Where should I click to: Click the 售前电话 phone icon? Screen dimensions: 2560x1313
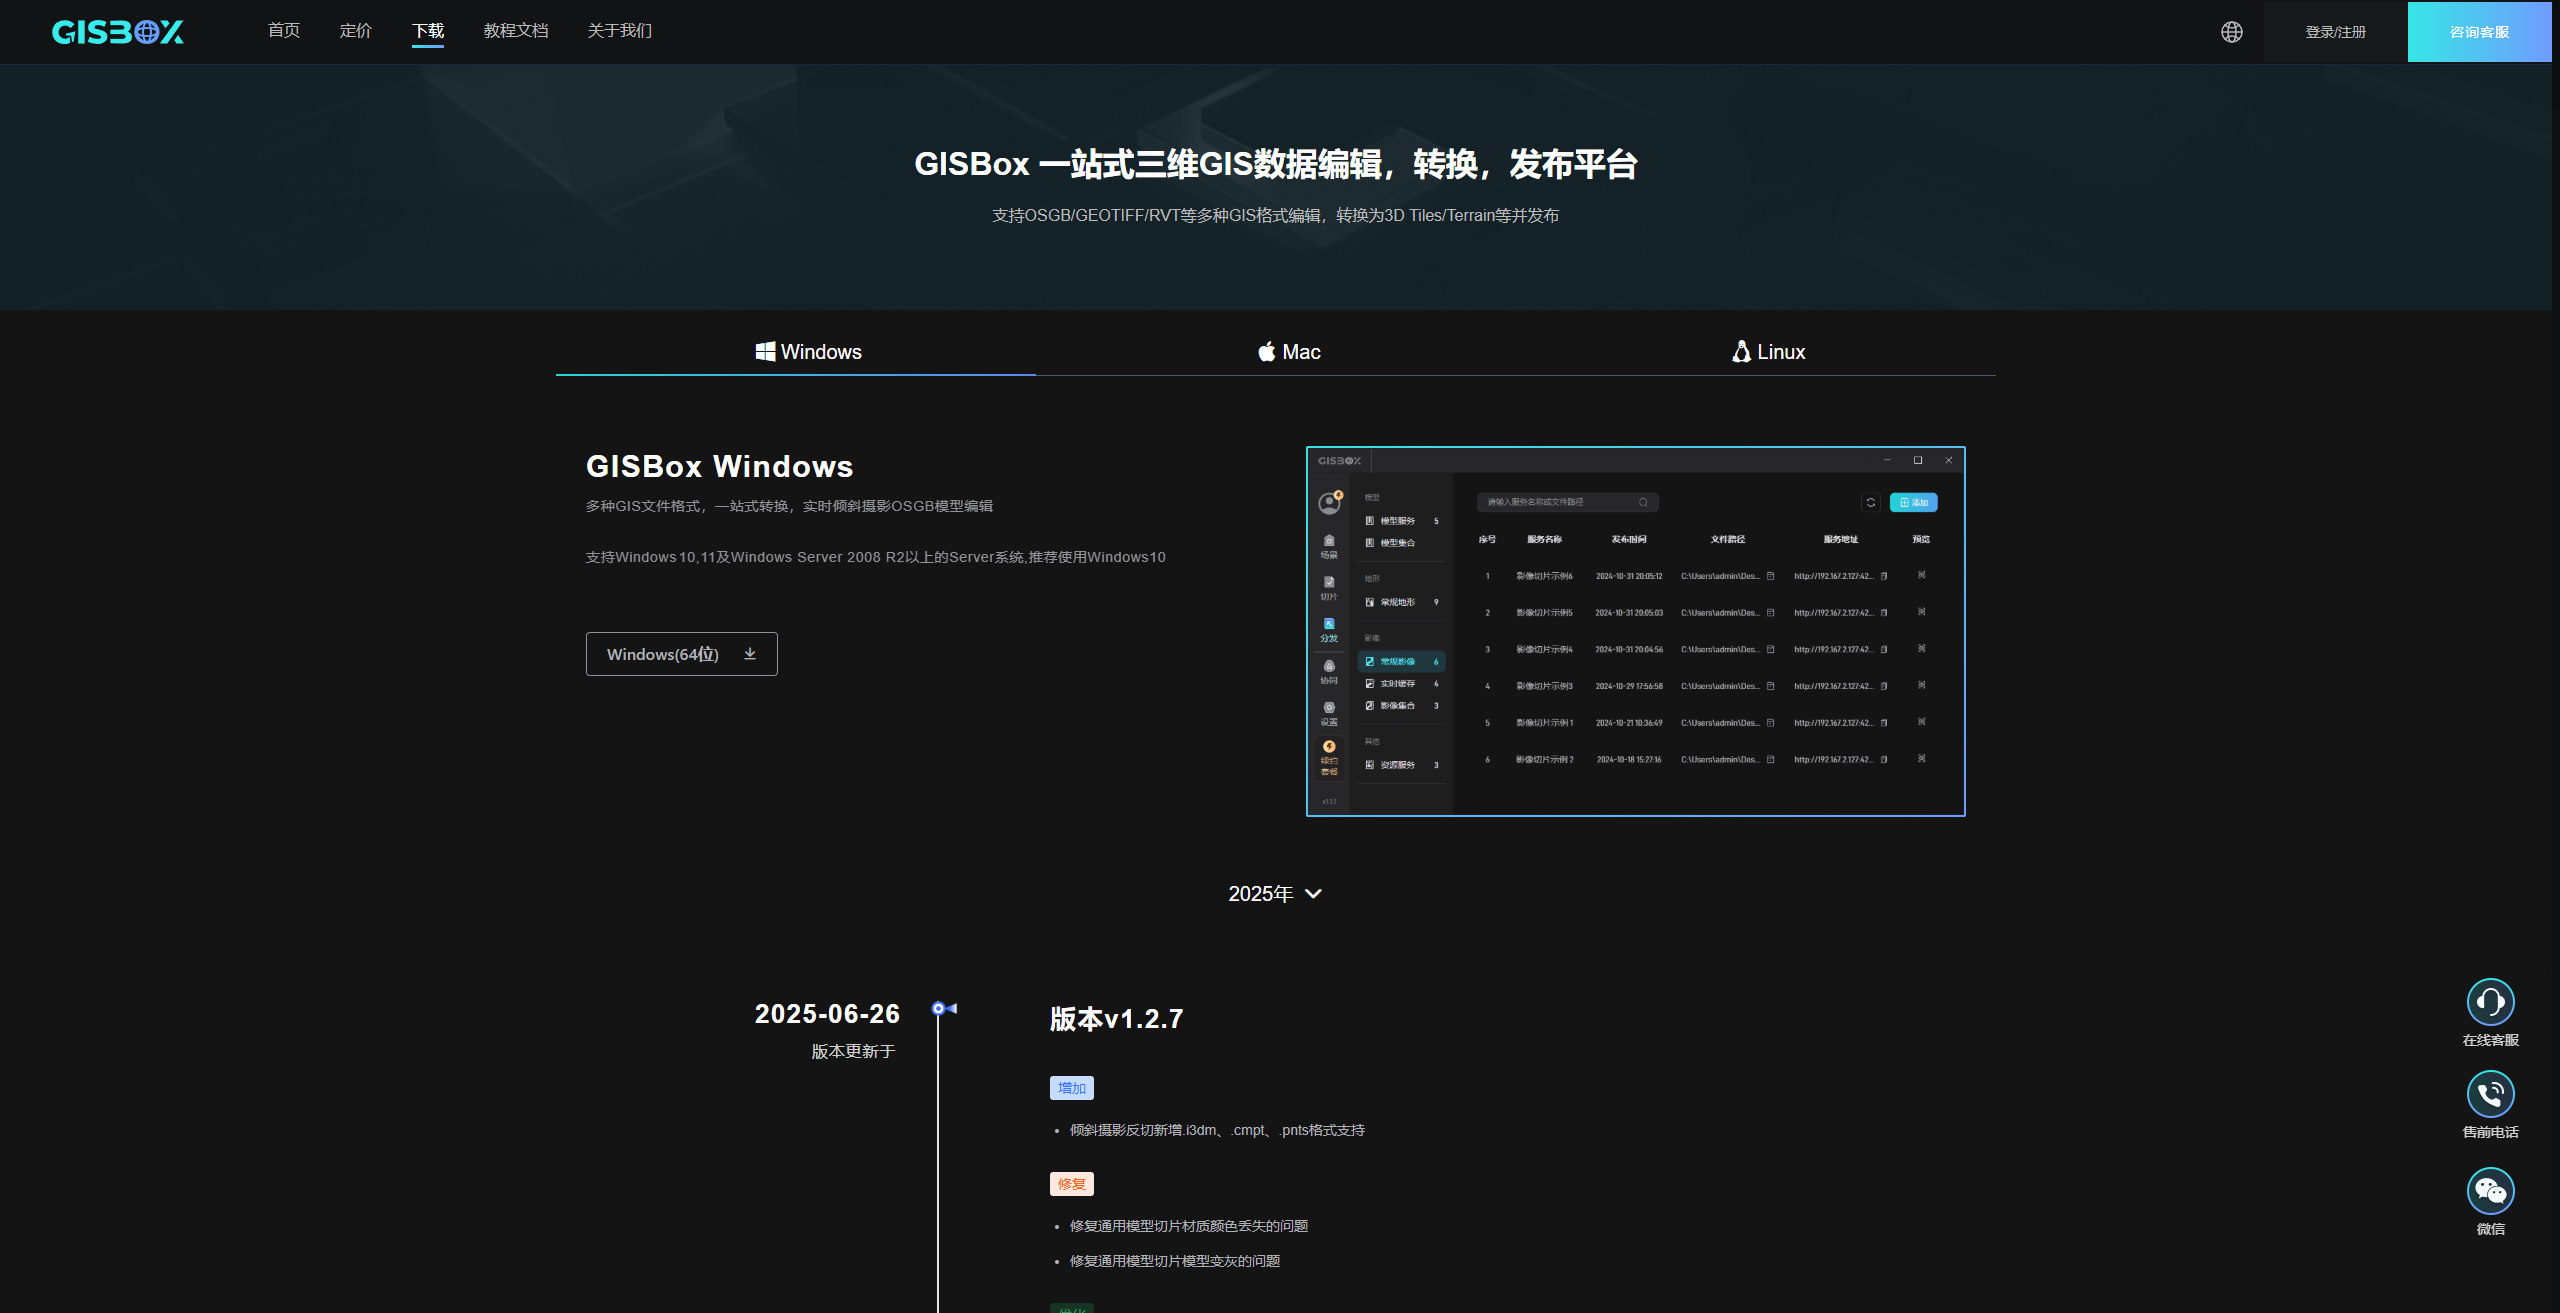[2490, 1093]
